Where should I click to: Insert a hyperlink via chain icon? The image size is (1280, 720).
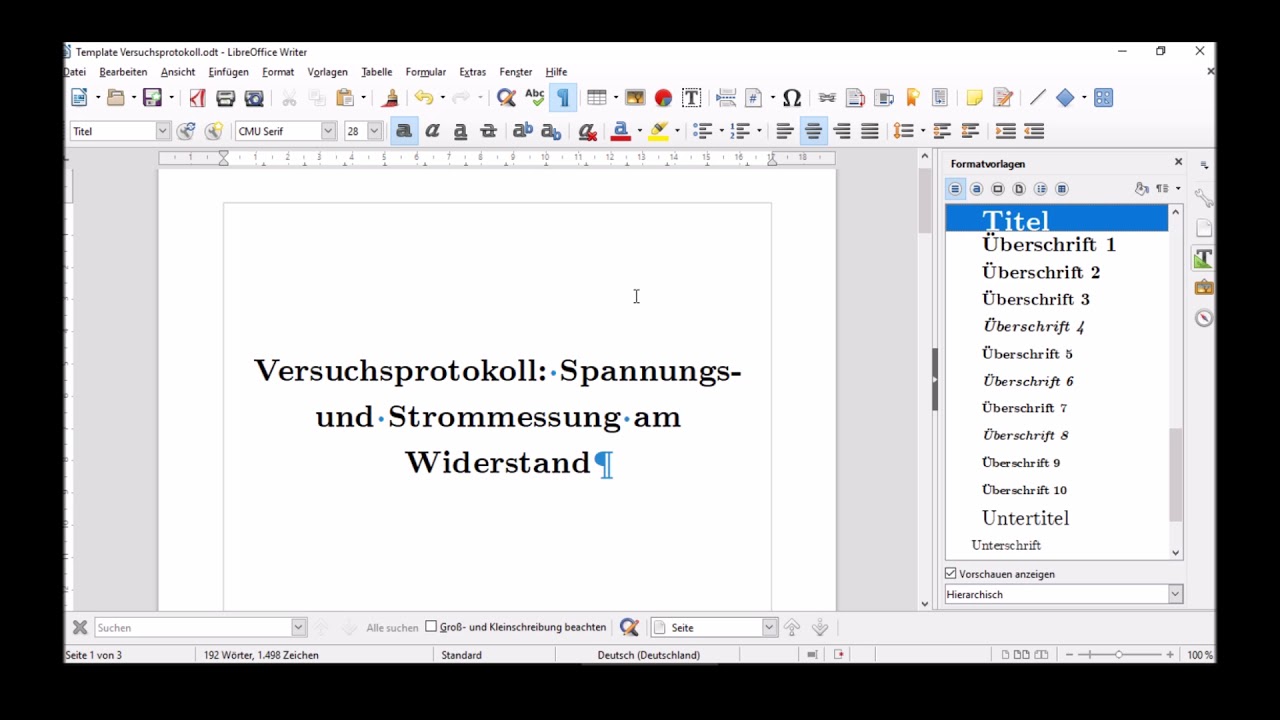coord(827,98)
